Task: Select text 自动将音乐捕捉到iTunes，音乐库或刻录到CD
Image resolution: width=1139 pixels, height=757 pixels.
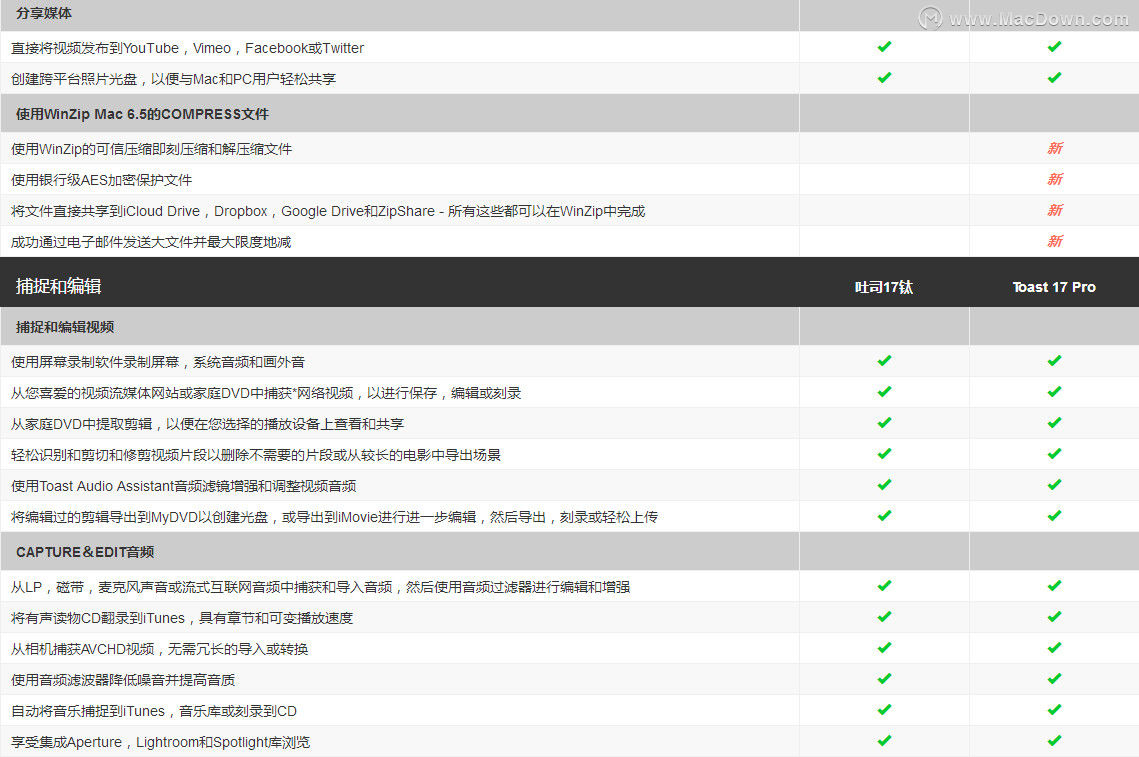Action: coord(154,711)
